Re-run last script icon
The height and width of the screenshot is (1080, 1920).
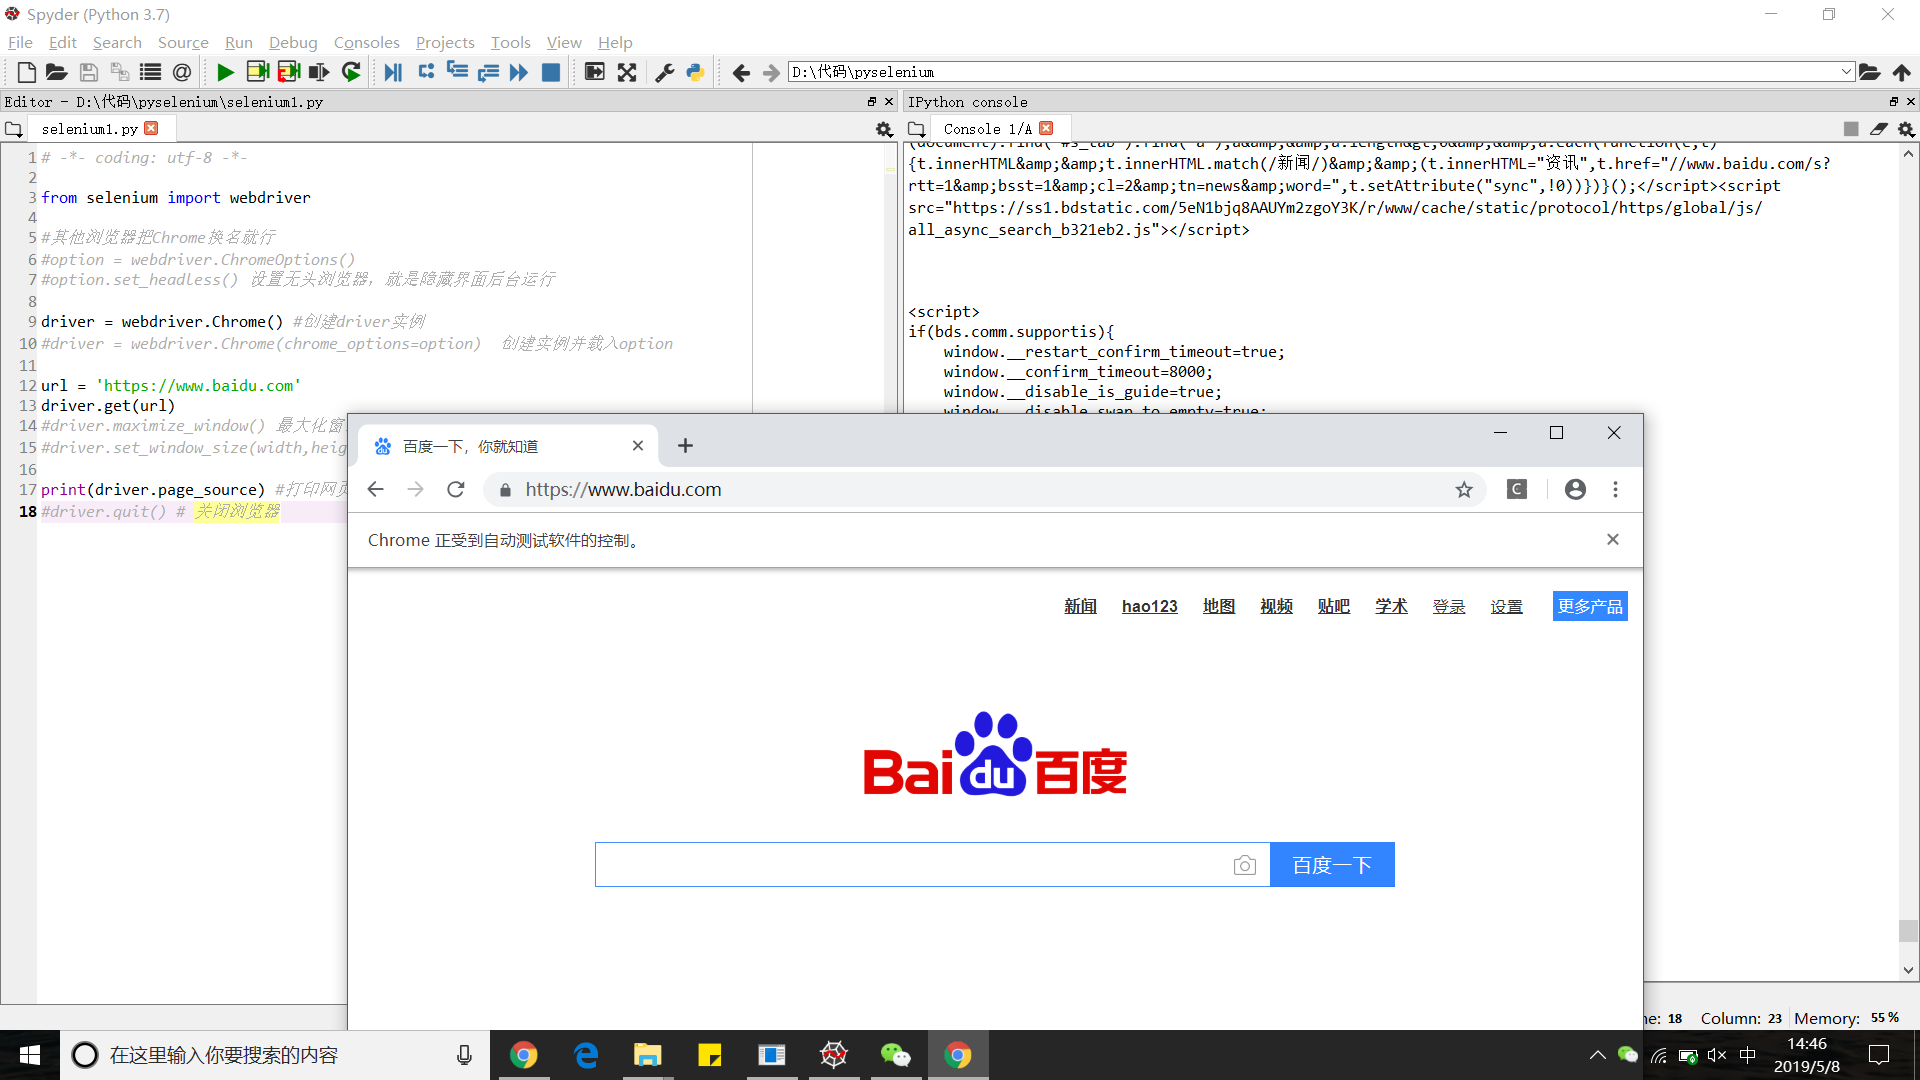(351, 72)
